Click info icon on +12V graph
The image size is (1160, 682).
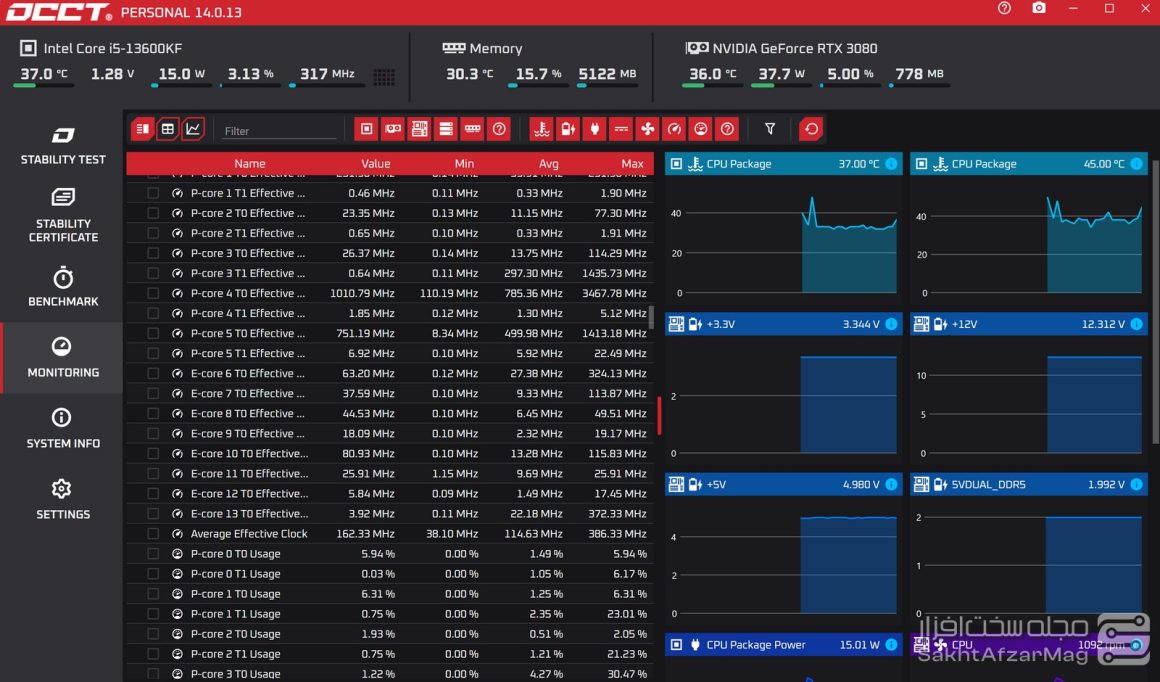(1136, 324)
